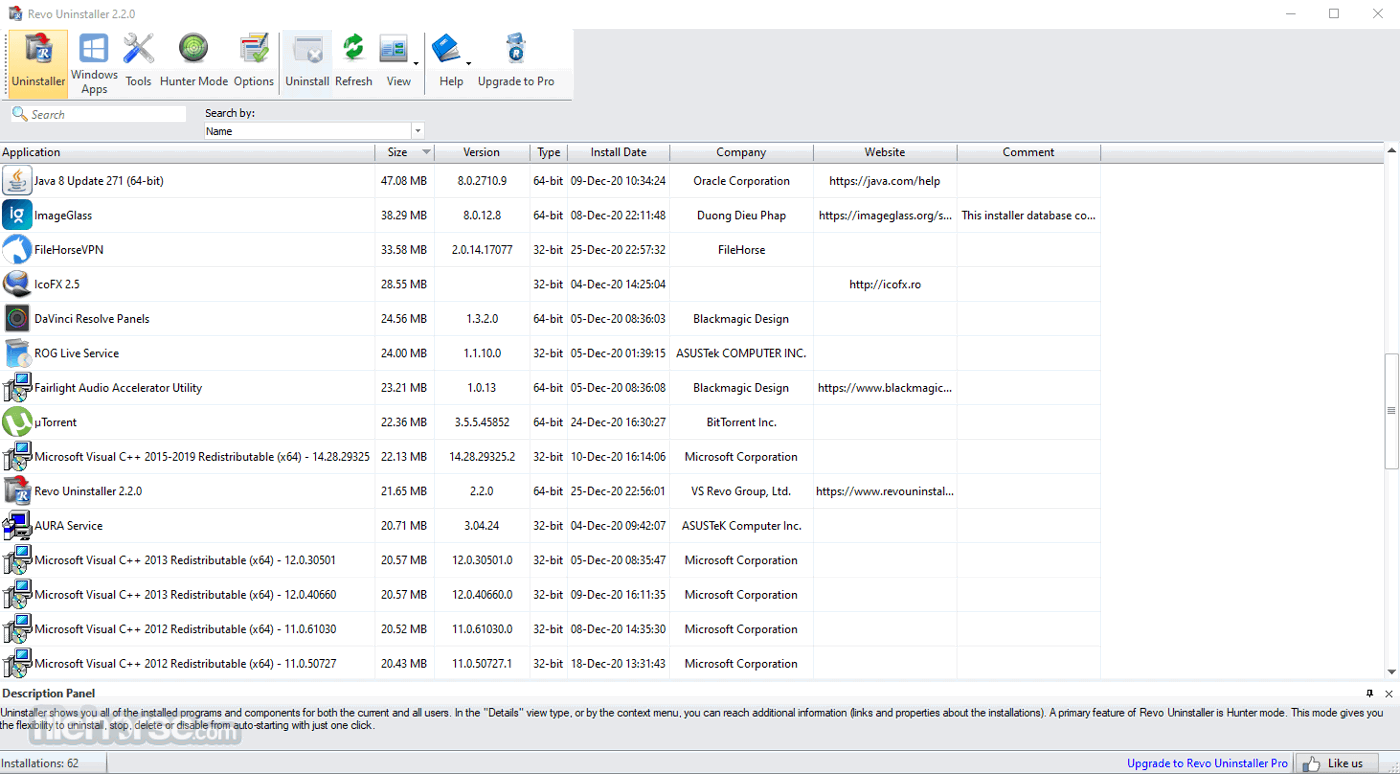
Task: Click the IcoFX 2.5 app icon
Action: [x=17, y=284]
